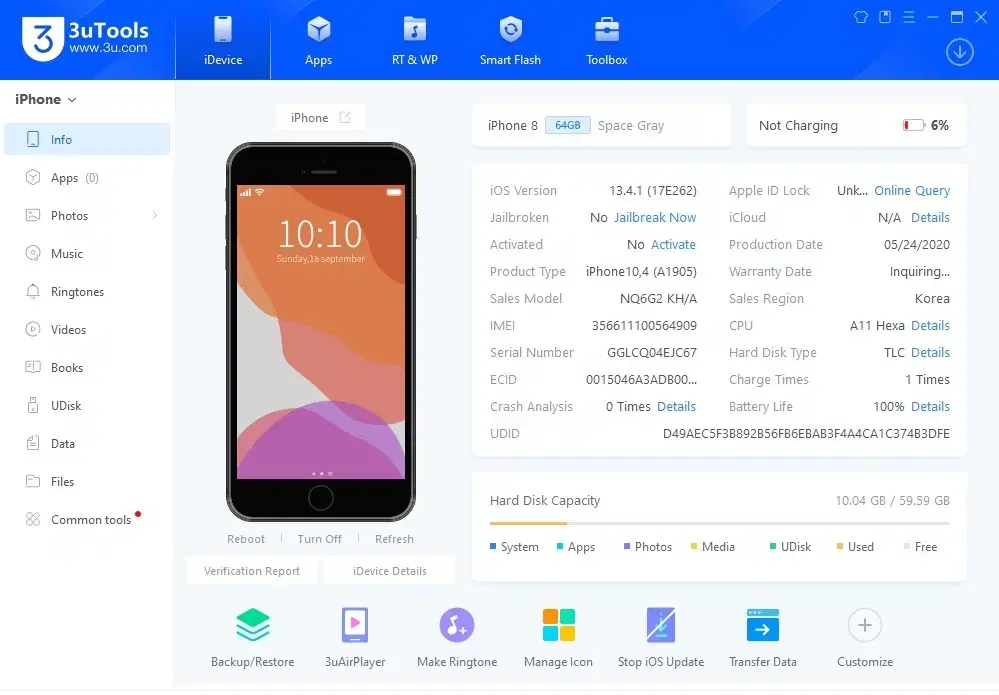Open iDevice Details

tap(390, 571)
